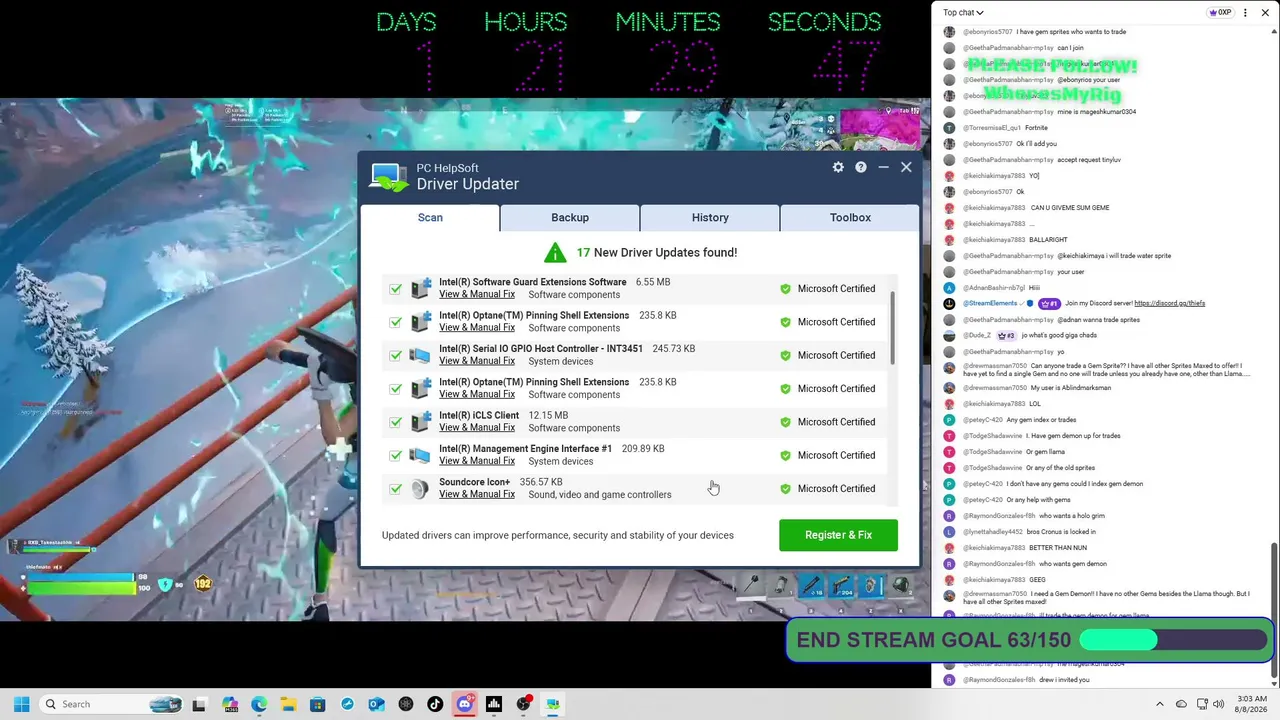Open OBS Studio from the taskbar
Viewport: 1280px width, 720px height.
pos(523,704)
